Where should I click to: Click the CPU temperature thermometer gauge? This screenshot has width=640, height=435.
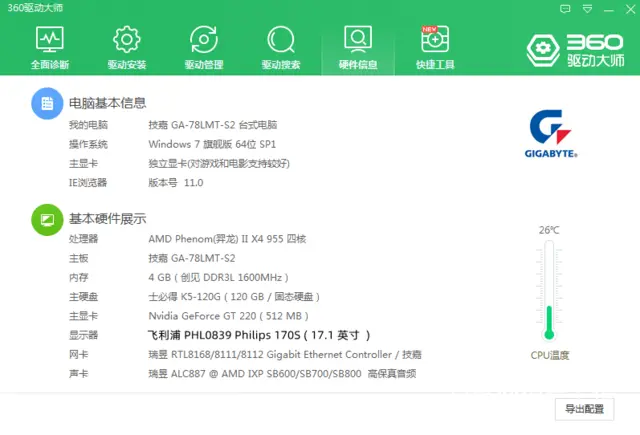click(549, 290)
